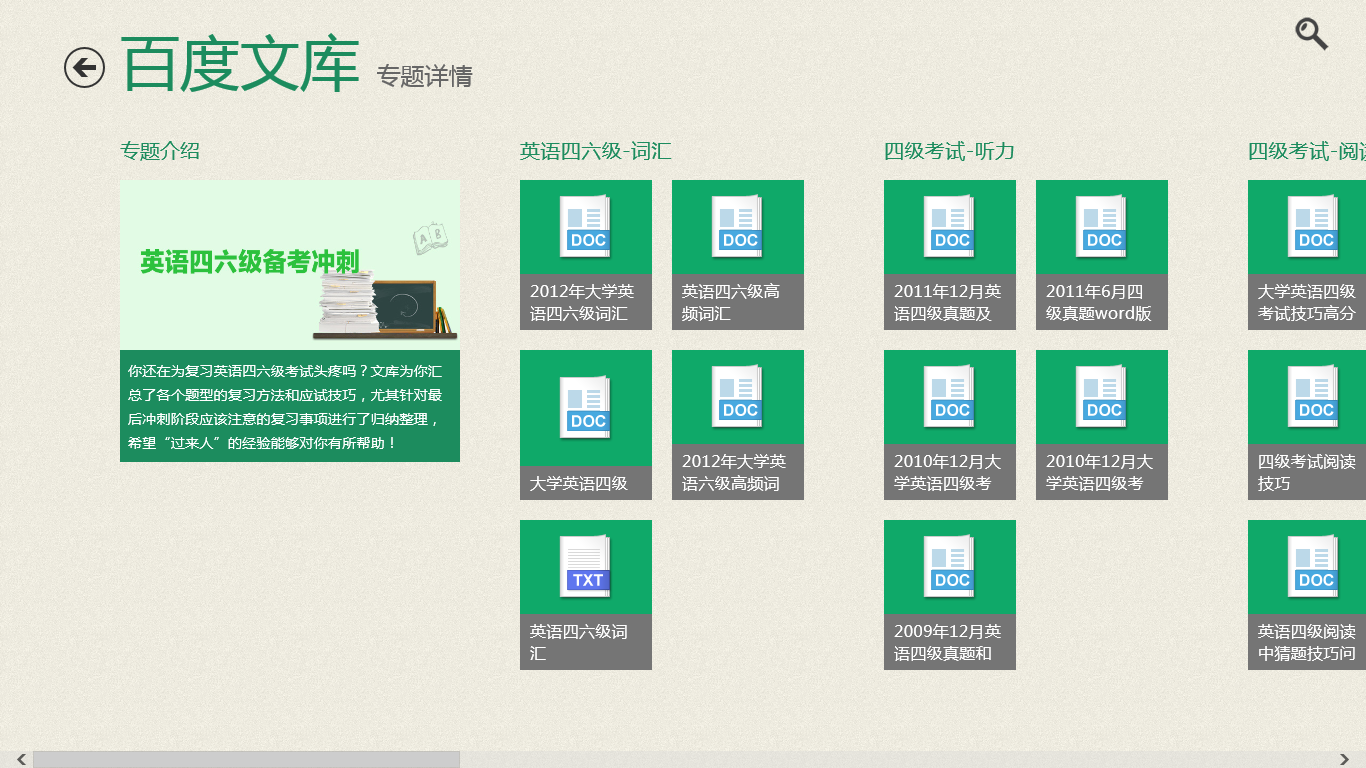Open DOC icon of 英语四级阅读中猜题技巧
The image size is (1366, 768).
coord(1313,567)
